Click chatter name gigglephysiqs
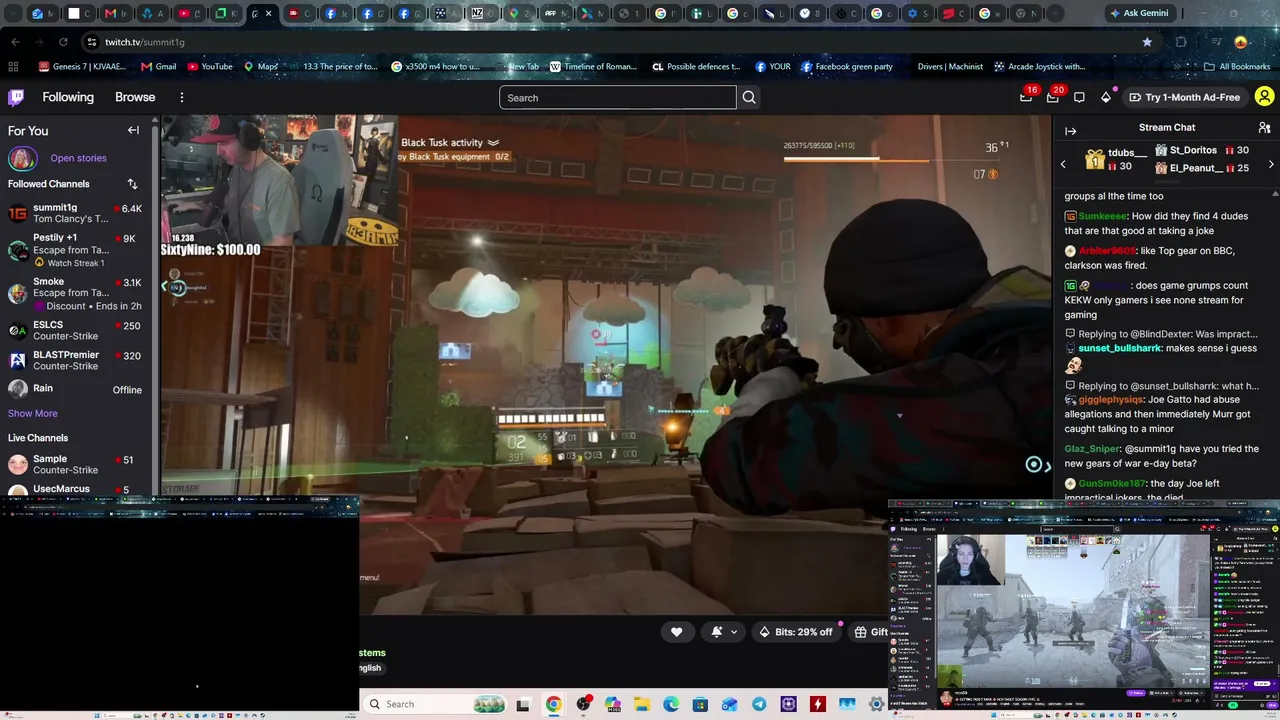The image size is (1280, 720). point(1110,400)
